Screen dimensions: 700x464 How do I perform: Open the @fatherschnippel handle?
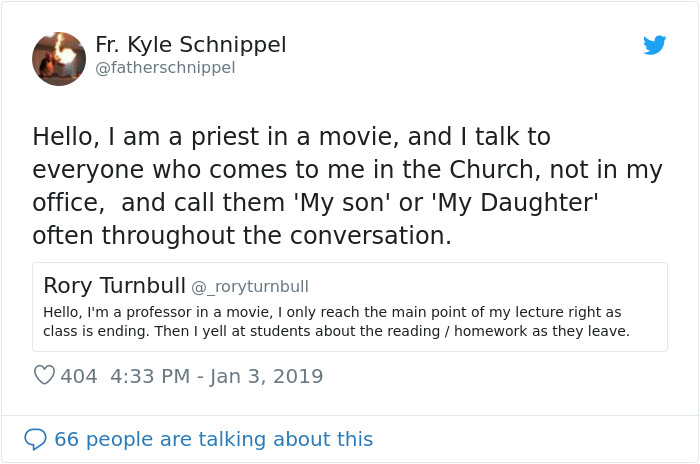[165, 68]
